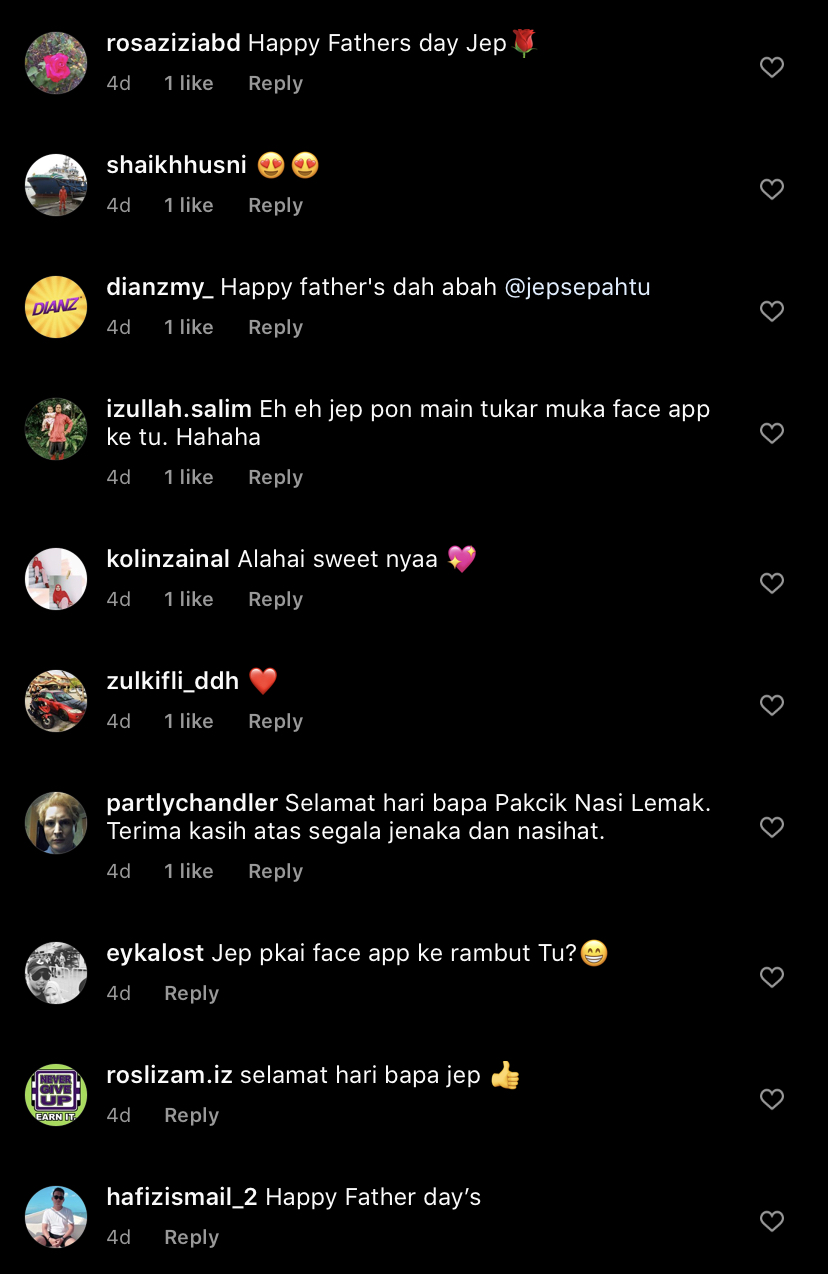Tap heart icon on shaikhhusni's comment

pos(772,189)
